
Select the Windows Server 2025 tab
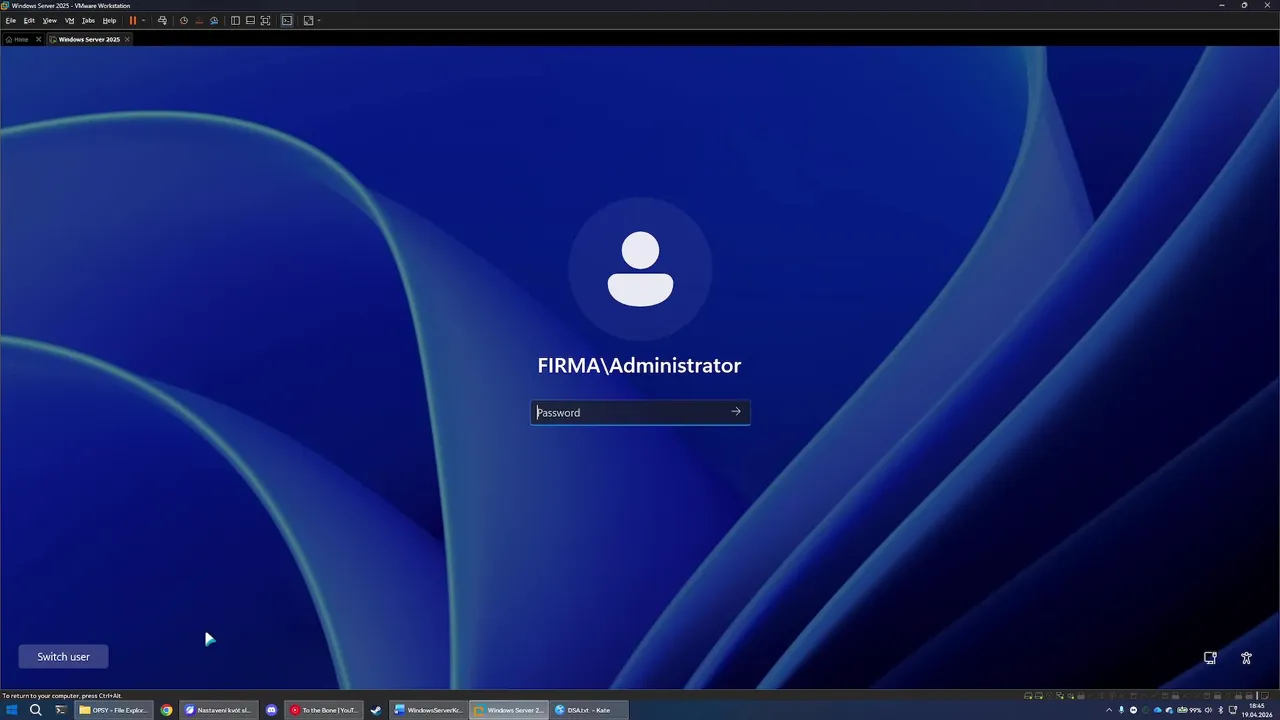pyautogui.click(x=85, y=39)
